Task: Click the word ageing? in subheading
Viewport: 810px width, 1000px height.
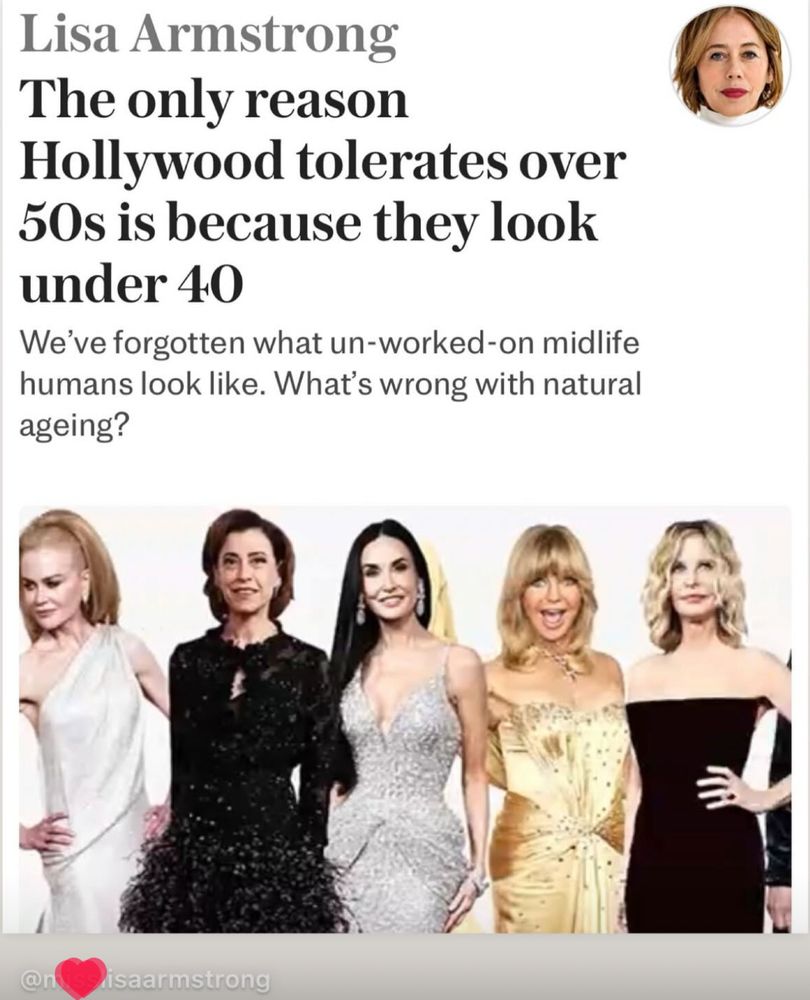Action: (71, 426)
